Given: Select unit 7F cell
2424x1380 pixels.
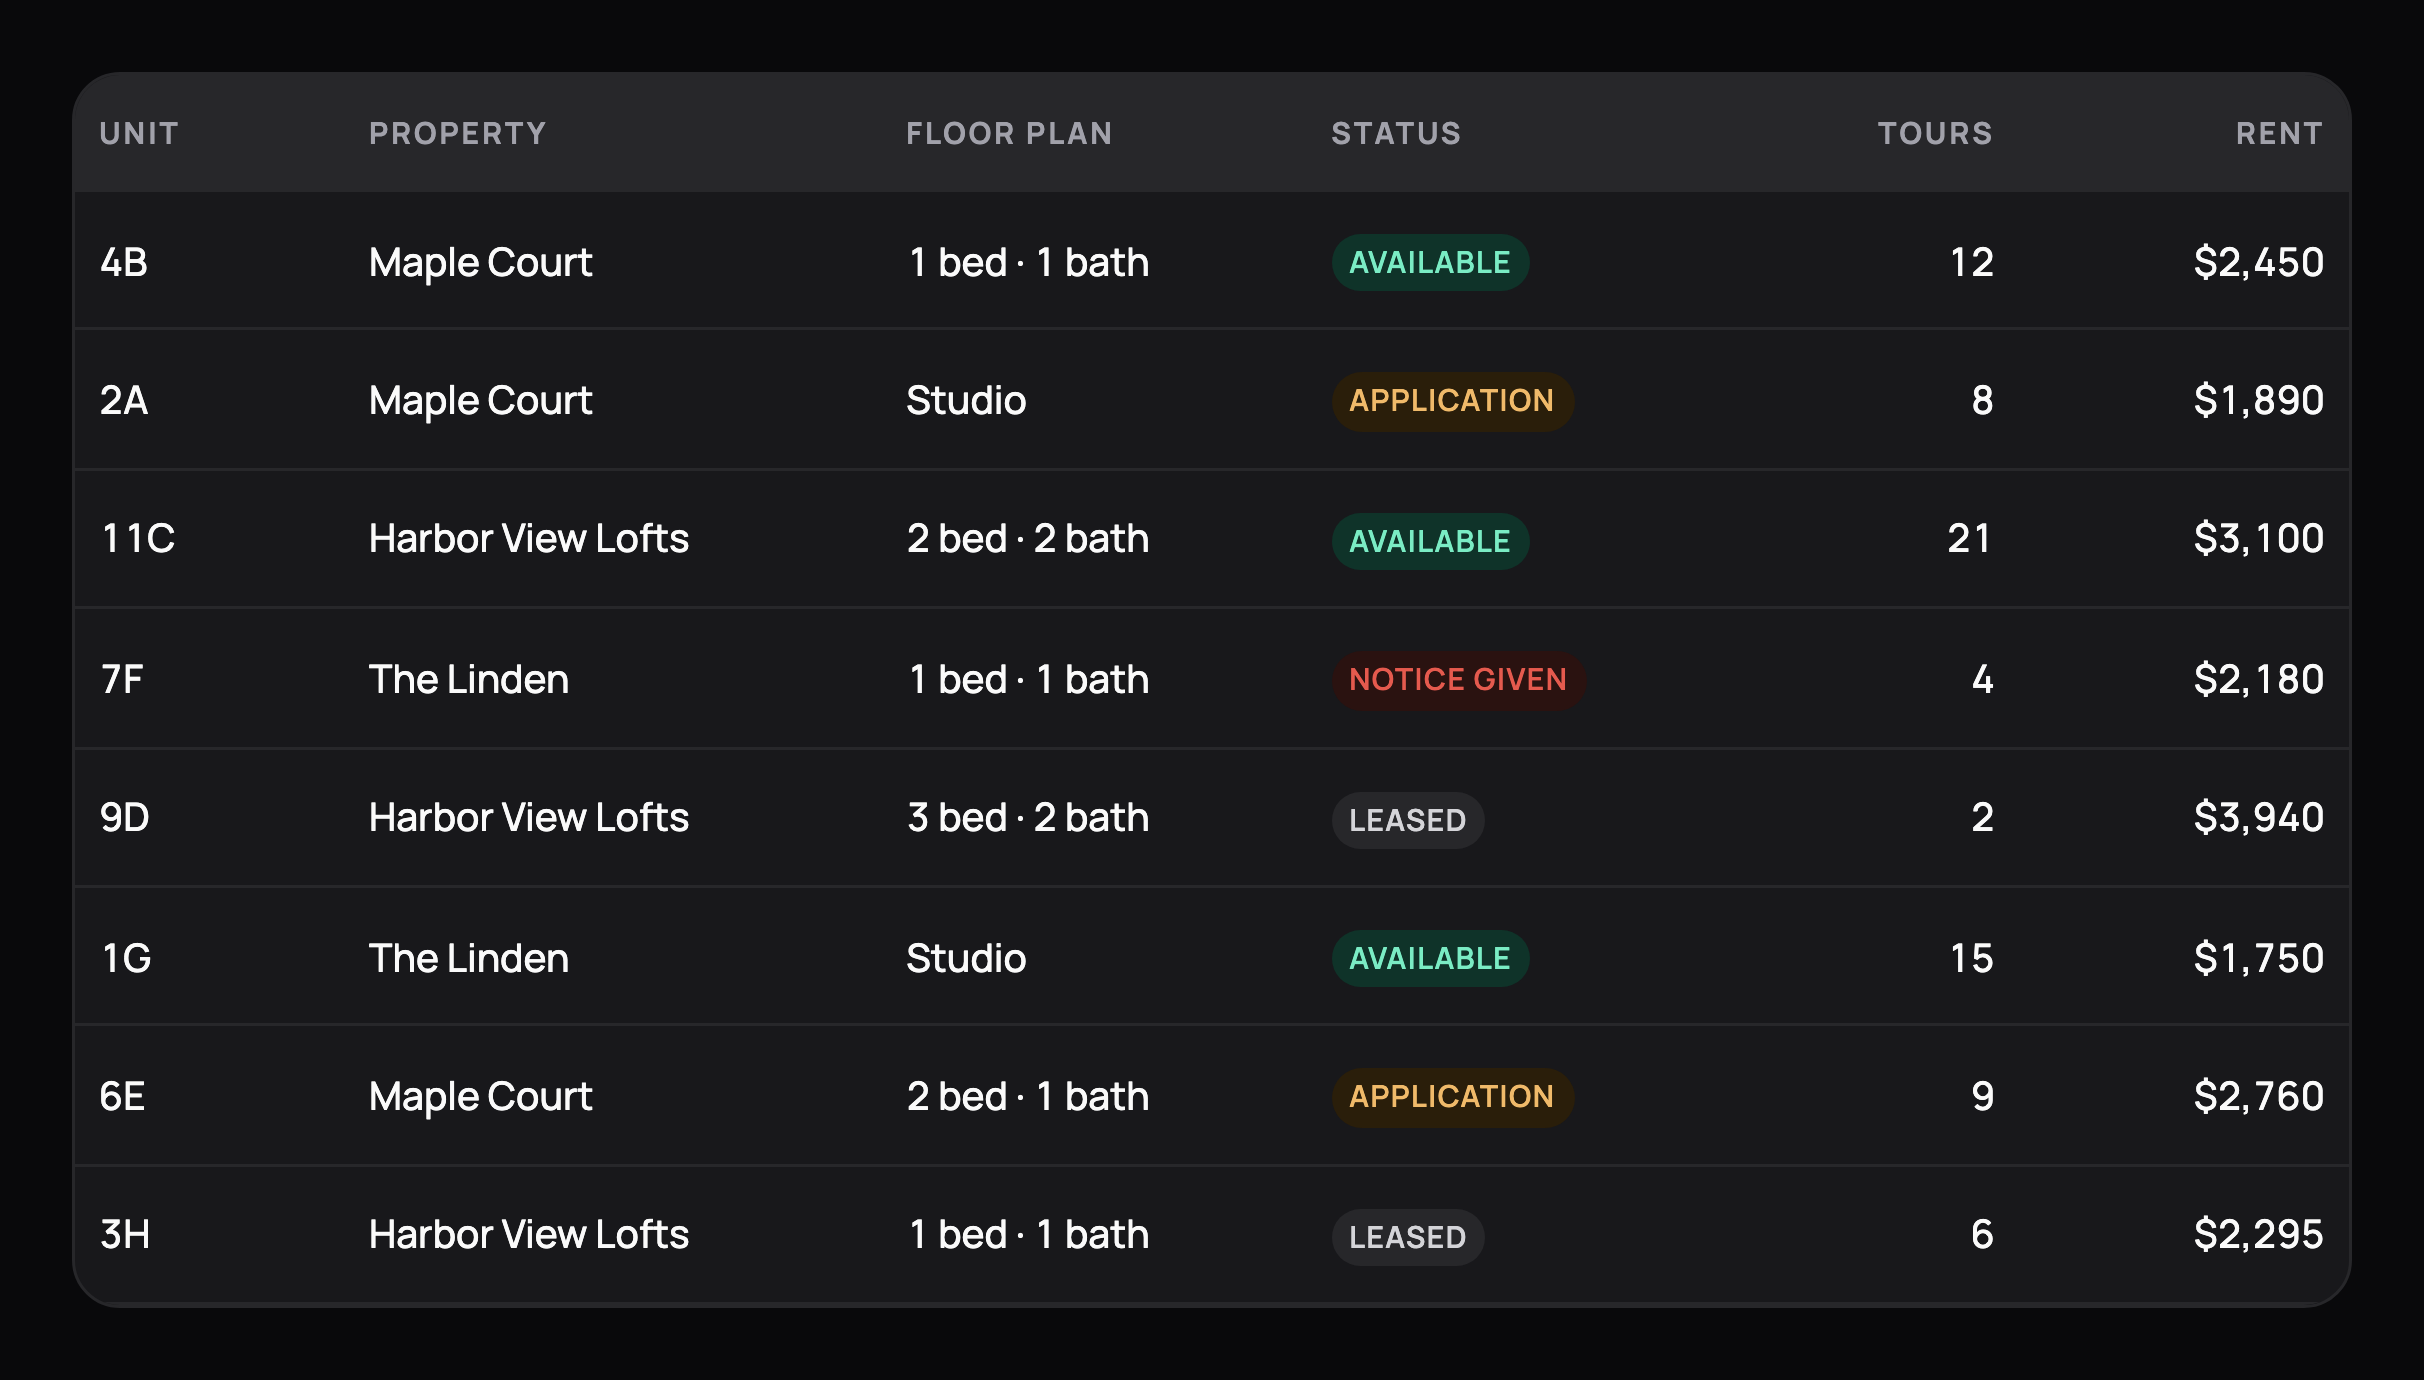Looking at the screenshot, I should (122, 679).
